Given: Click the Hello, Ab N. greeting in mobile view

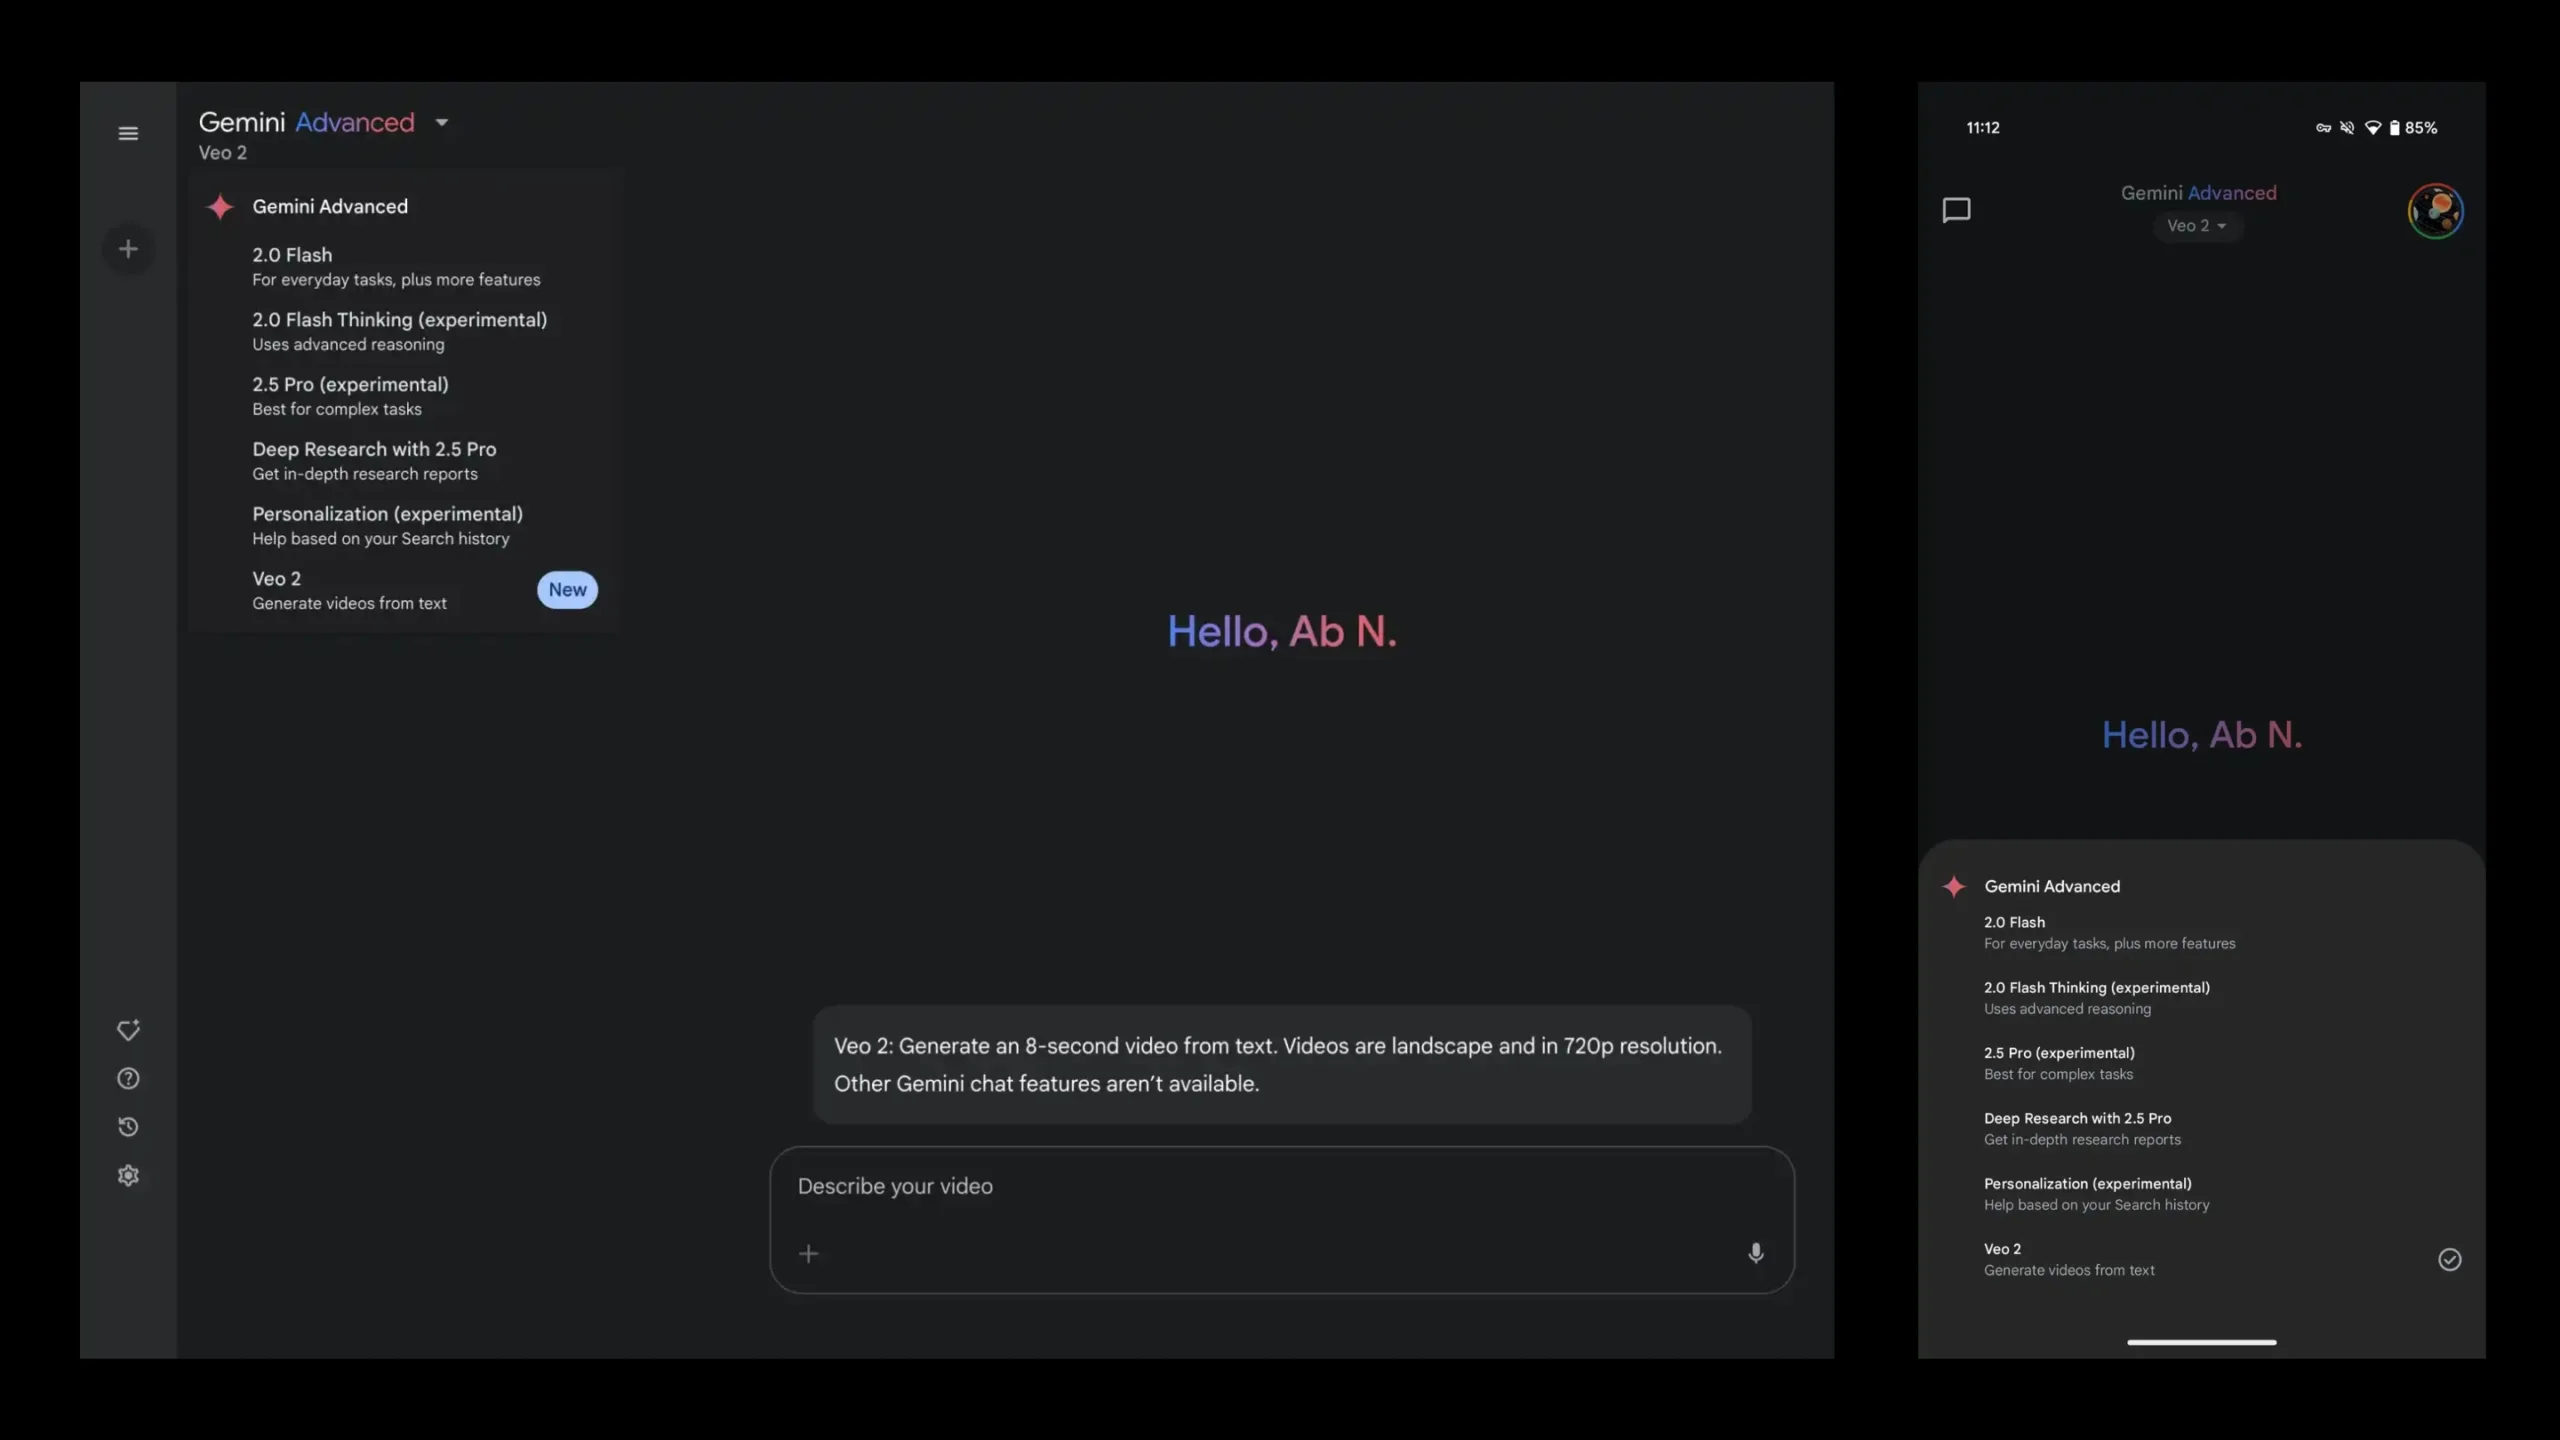Looking at the screenshot, I should point(2201,735).
